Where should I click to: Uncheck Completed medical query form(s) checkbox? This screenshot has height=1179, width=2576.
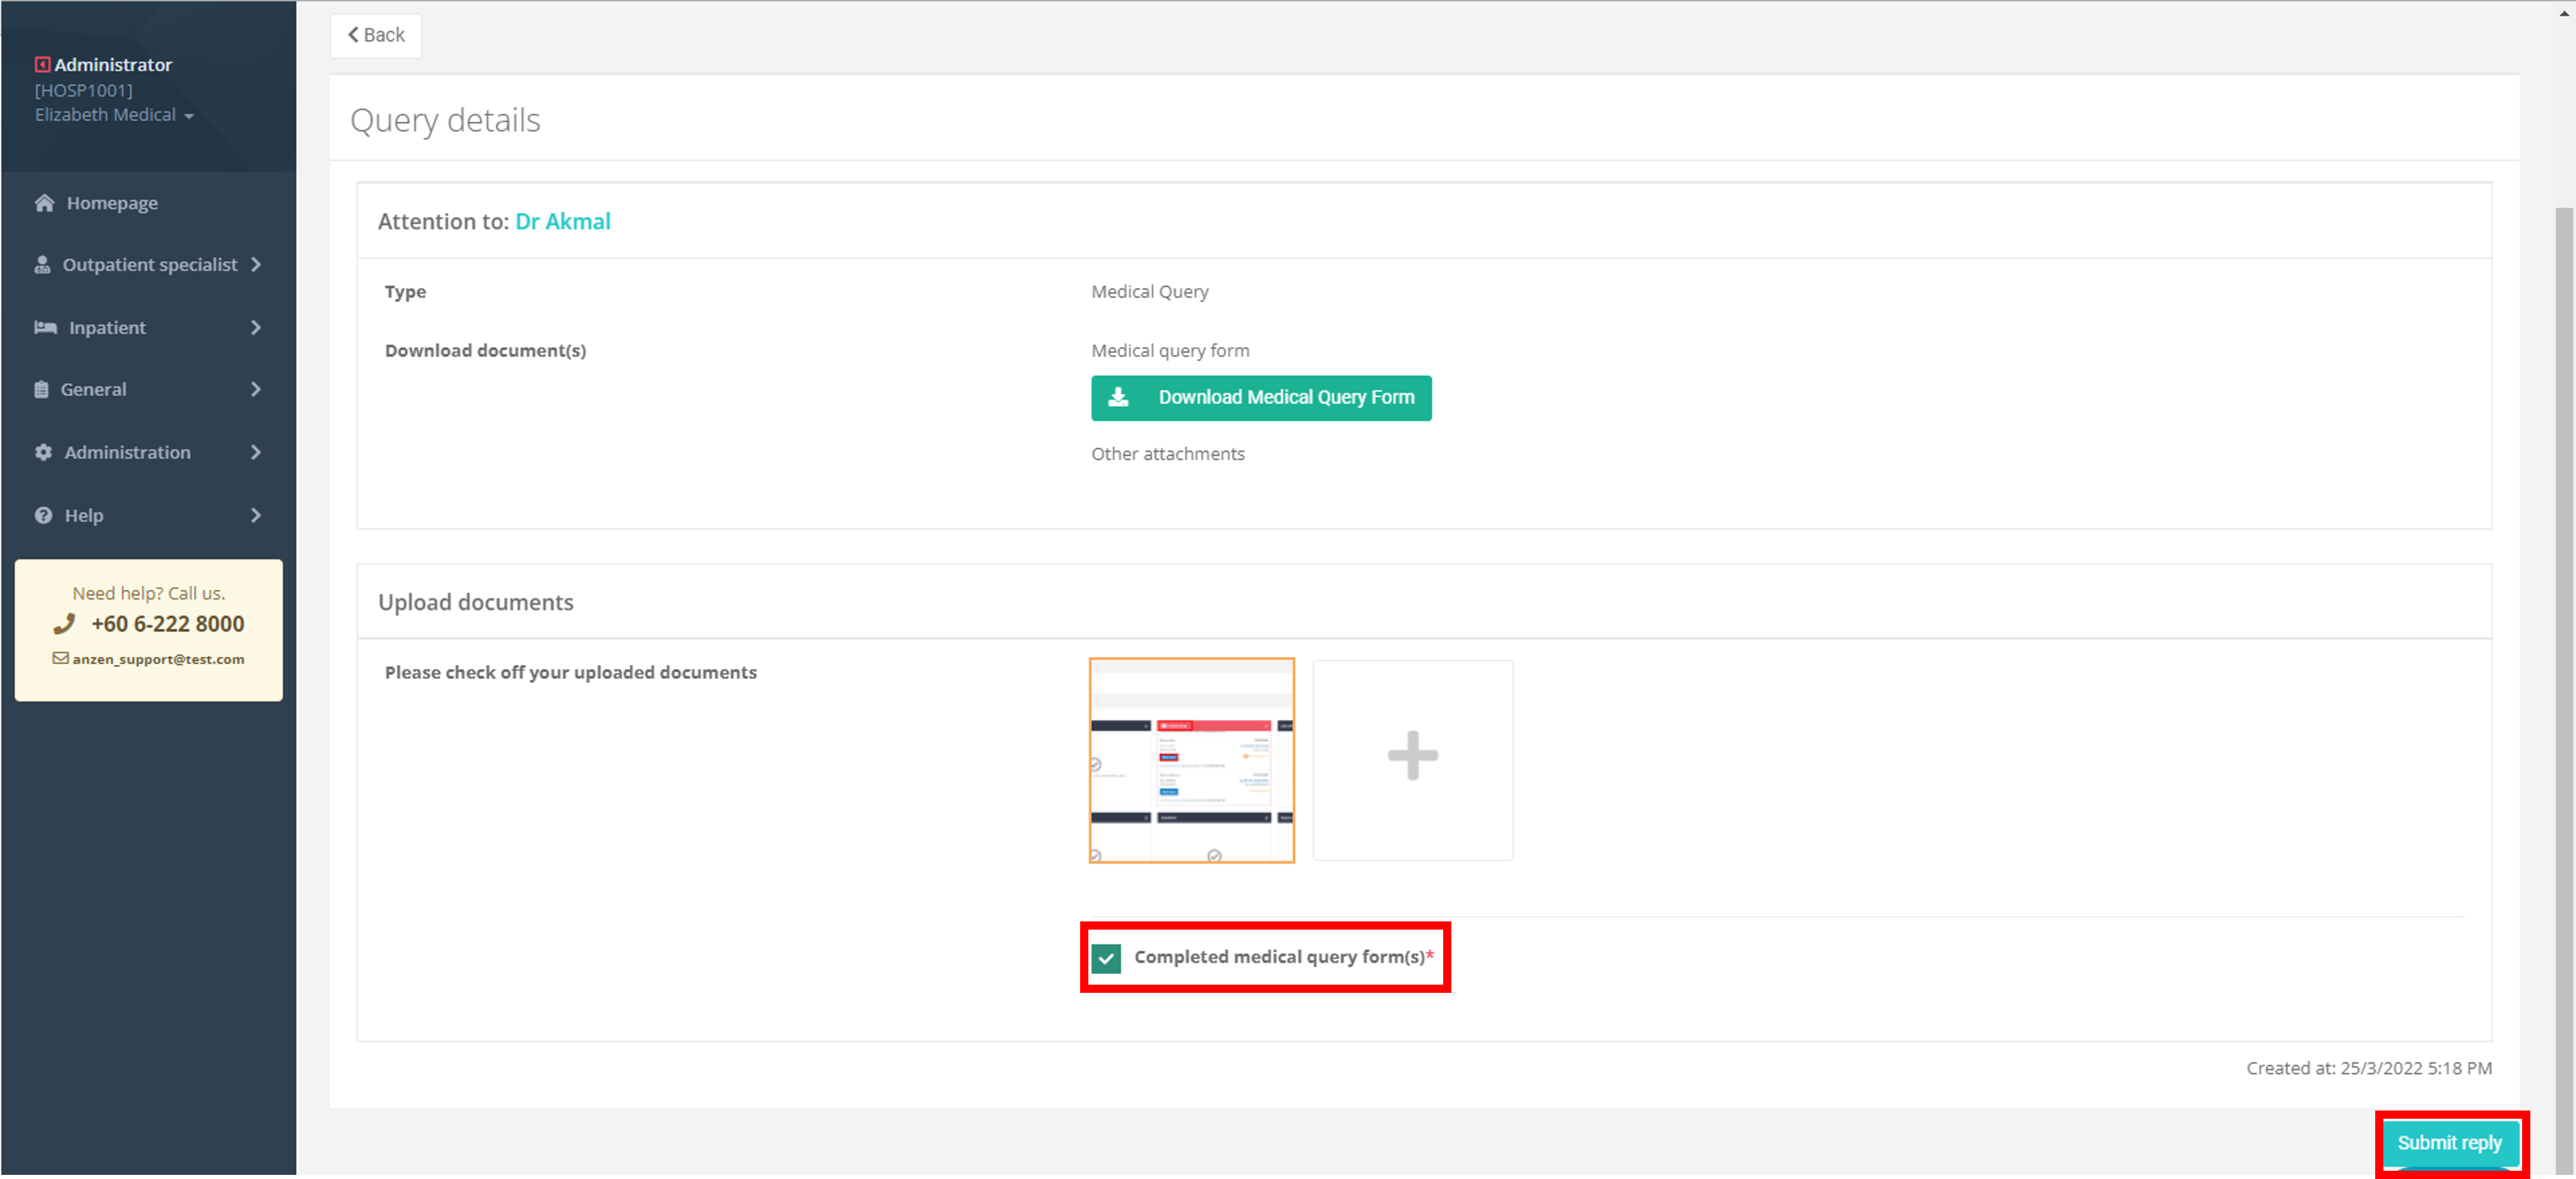[1106, 958]
